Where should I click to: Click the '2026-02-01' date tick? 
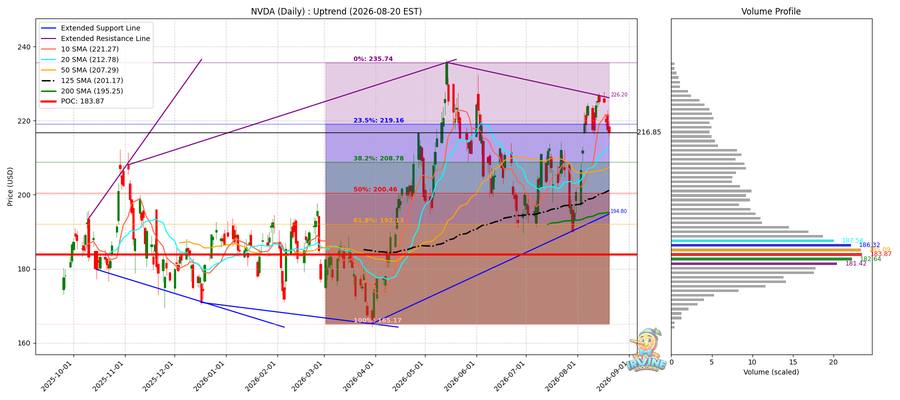(x=263, y=376)
